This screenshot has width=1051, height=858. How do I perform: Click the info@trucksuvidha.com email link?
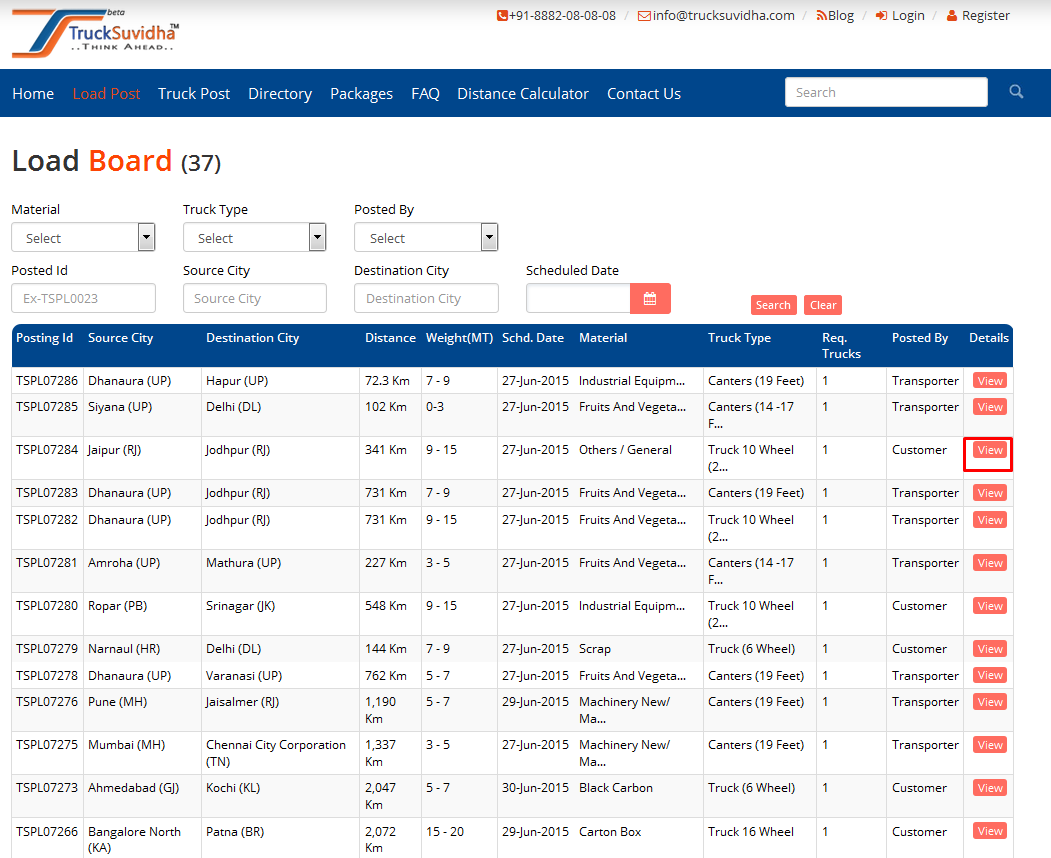[716, 15]
